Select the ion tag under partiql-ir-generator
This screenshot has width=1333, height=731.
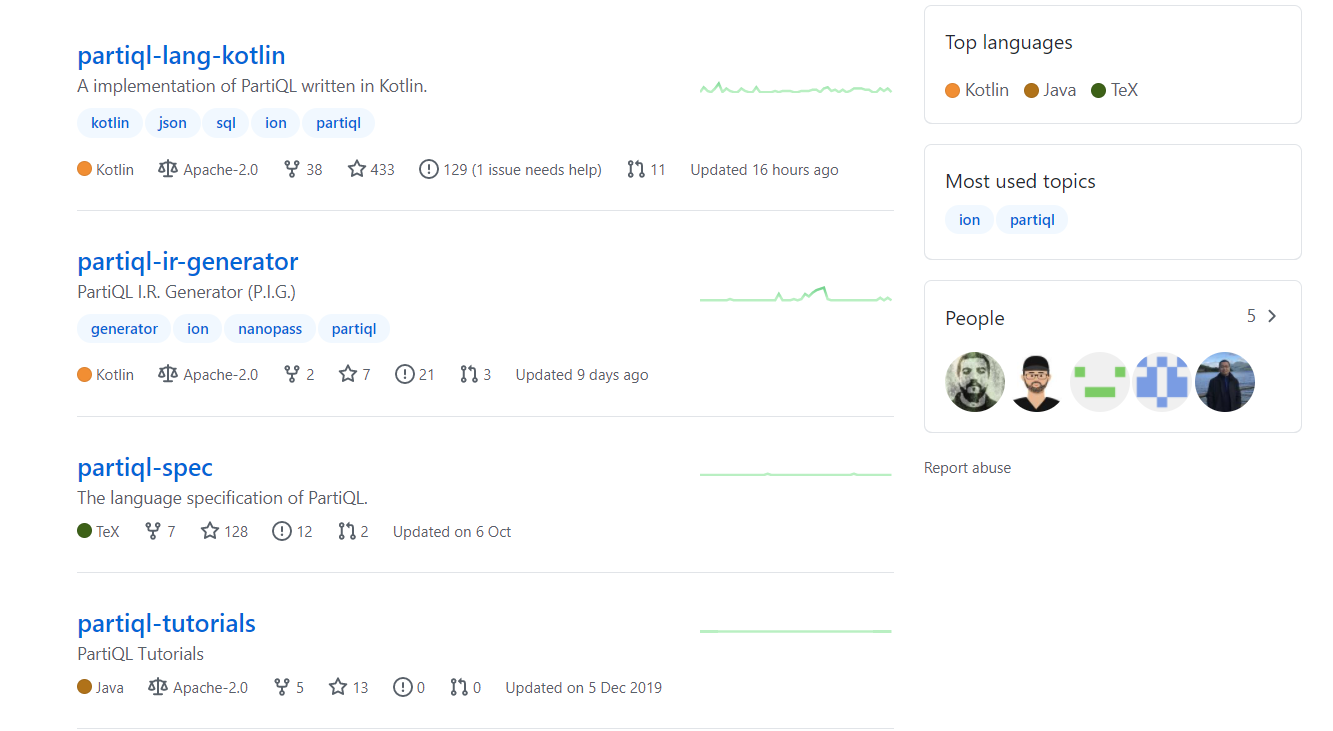click(198, 329)
